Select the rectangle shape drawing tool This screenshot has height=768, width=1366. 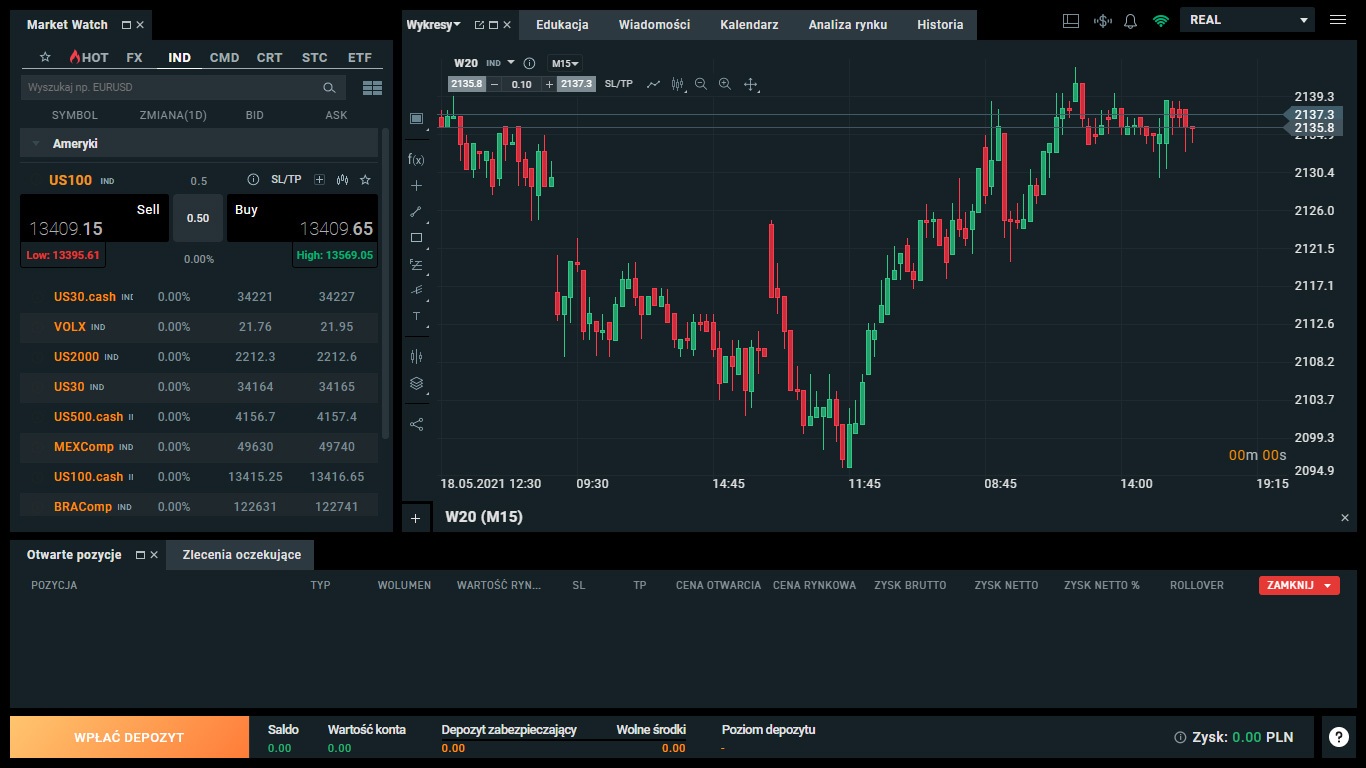click(416, 238)
